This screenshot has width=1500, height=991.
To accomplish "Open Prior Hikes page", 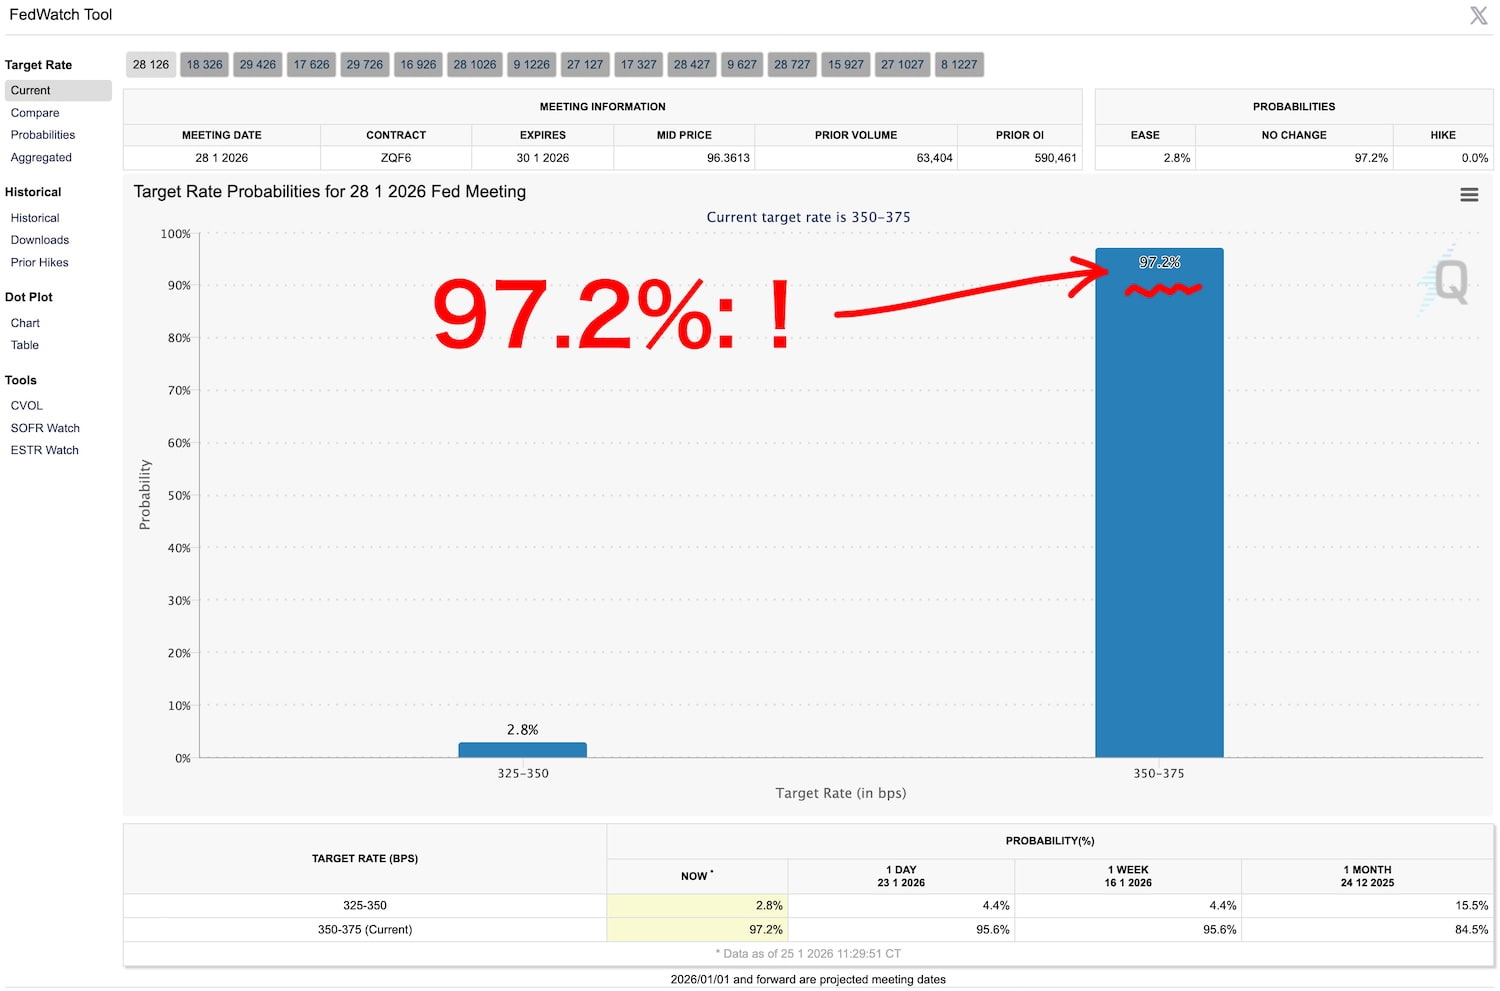I will [x=40, y=263].
